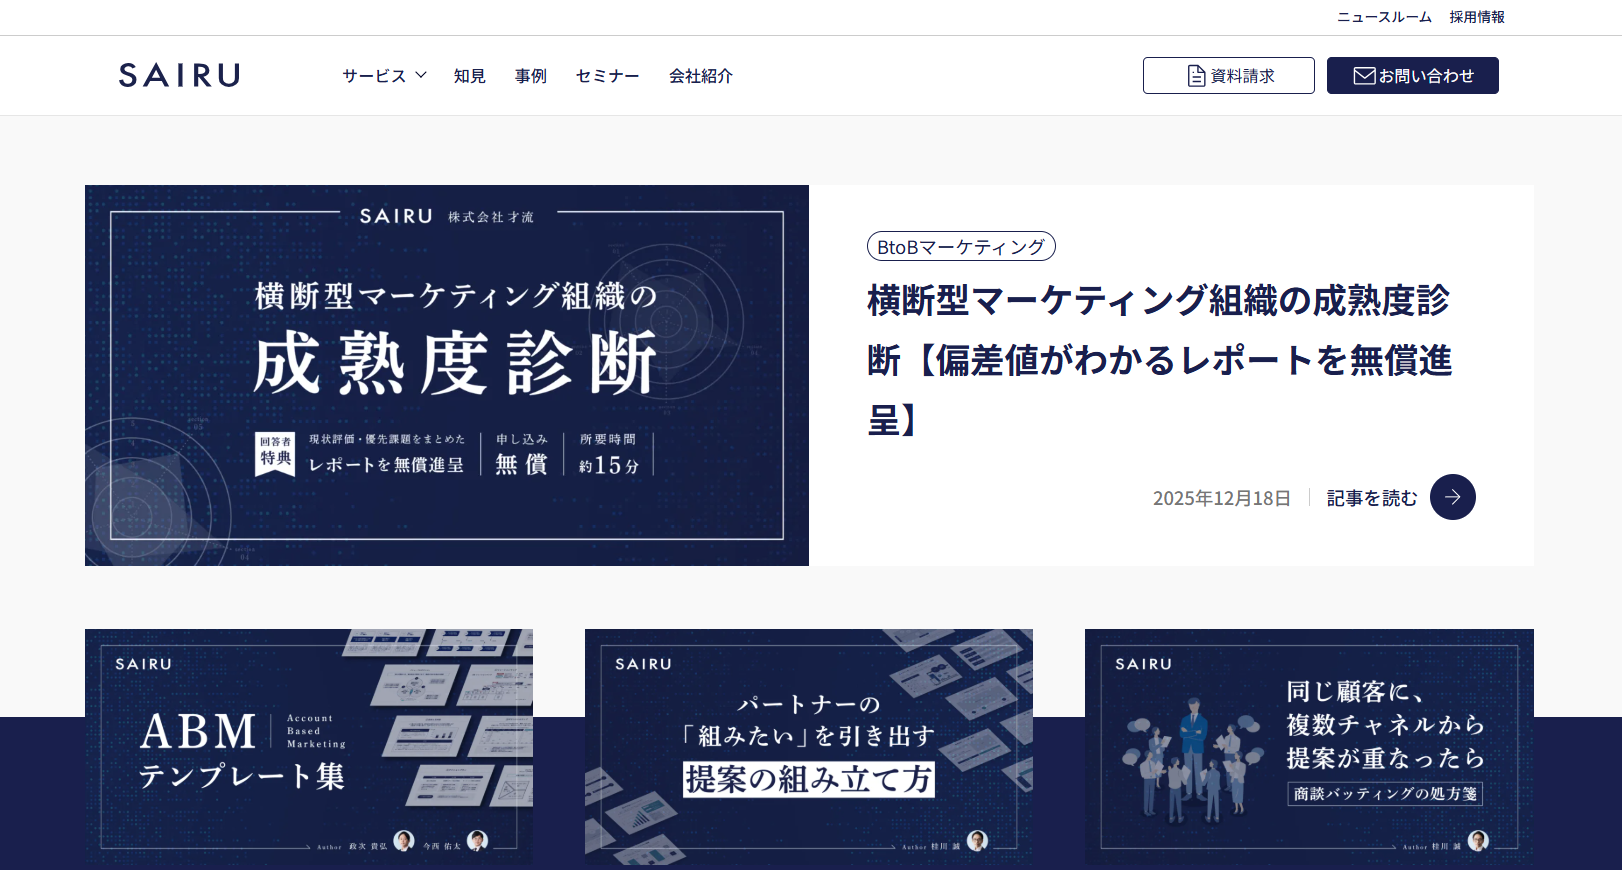Expand the サービス dropdown chevron
The width and height of the screenshot is (1622, 870).
(421, 75)
